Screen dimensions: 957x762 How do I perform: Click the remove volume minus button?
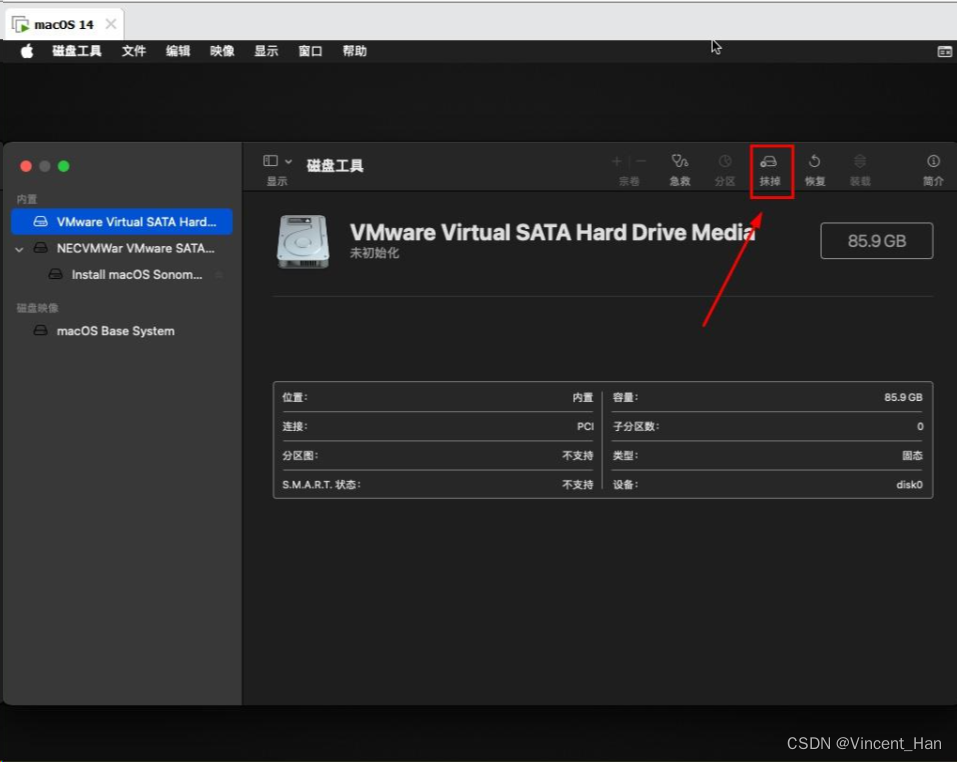pyautogui.click(x=641, y=162)
